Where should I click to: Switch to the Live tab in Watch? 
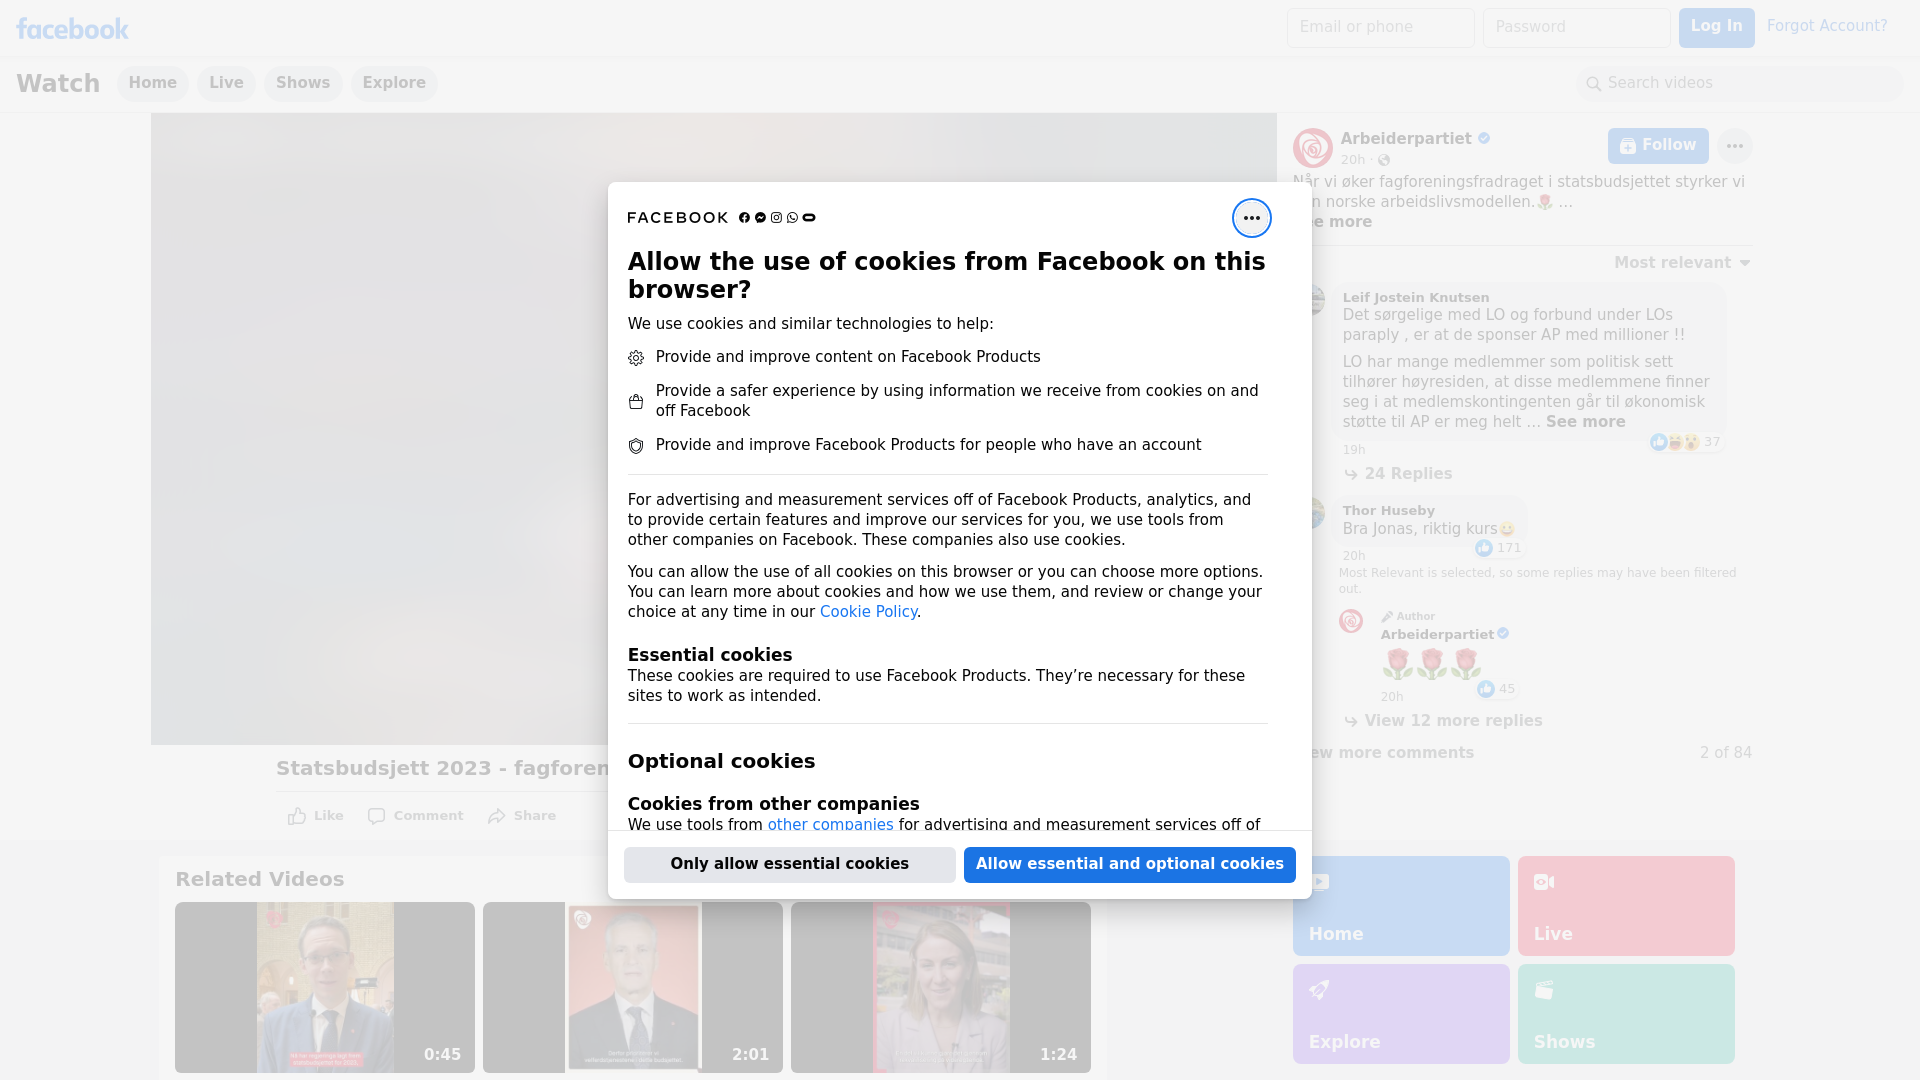coord(226,84)
